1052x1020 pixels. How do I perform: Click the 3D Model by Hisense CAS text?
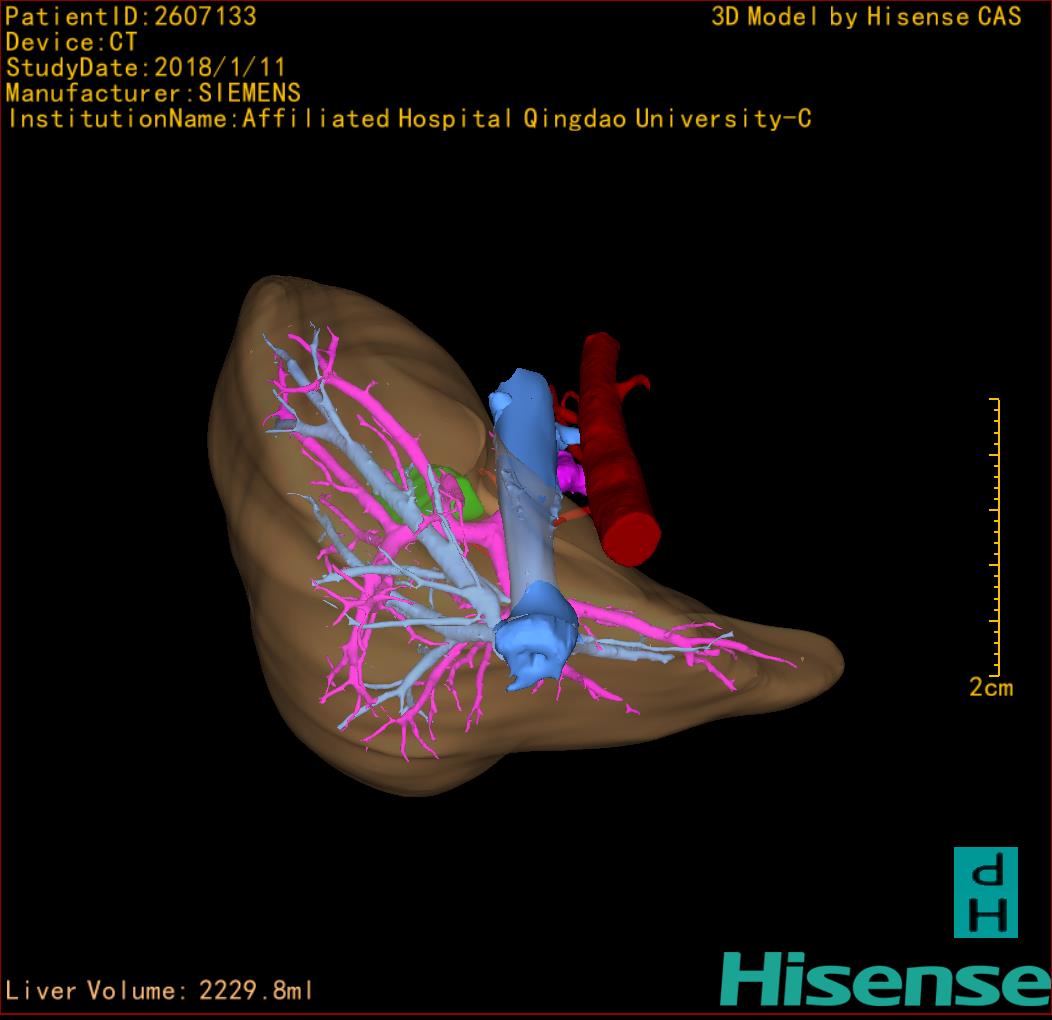866,16
